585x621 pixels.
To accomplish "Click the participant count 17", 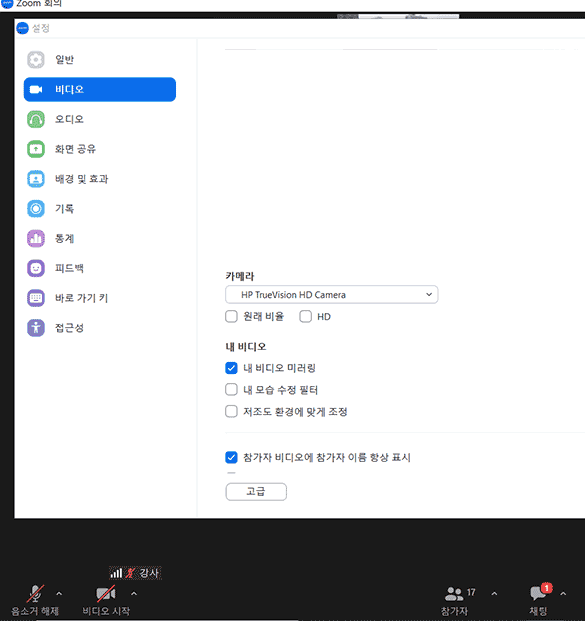I will 471,592.
